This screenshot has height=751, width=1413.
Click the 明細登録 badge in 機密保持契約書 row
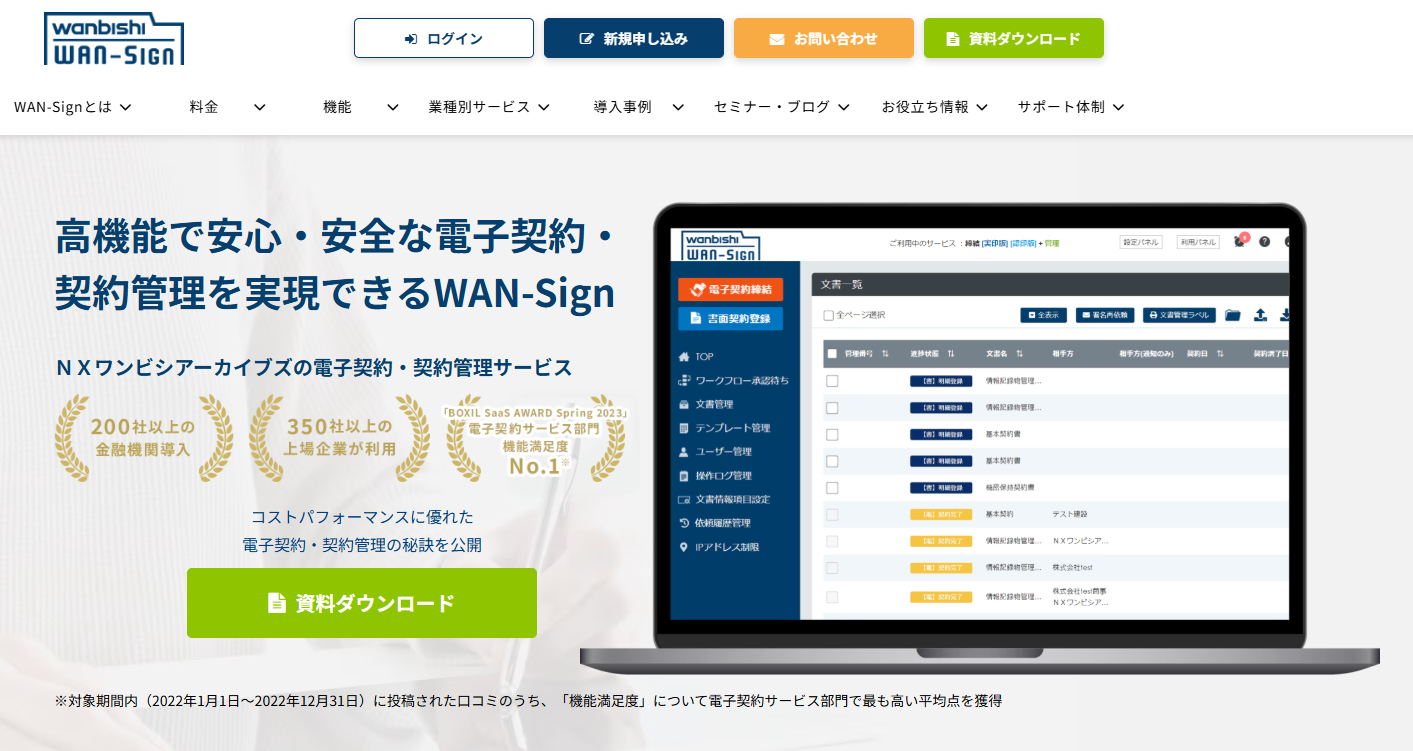point(941,488)
